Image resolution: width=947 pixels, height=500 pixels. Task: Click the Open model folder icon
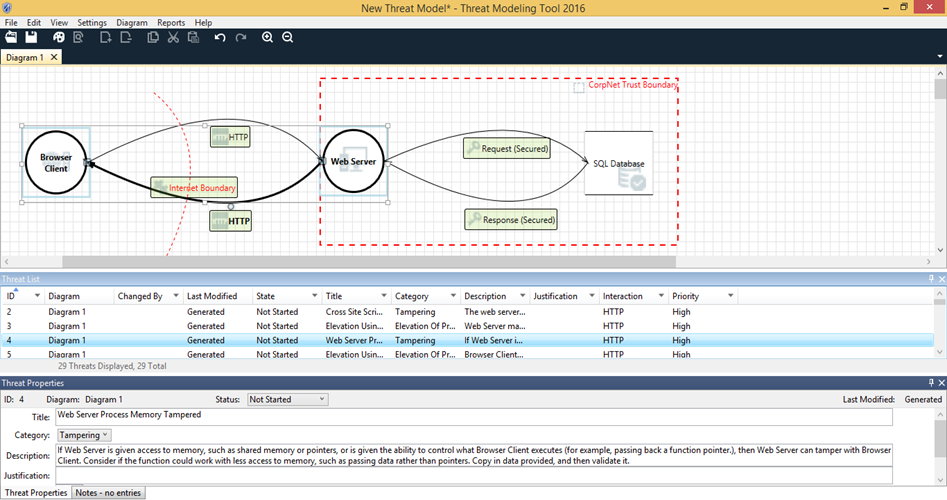(x=11, y=37)
